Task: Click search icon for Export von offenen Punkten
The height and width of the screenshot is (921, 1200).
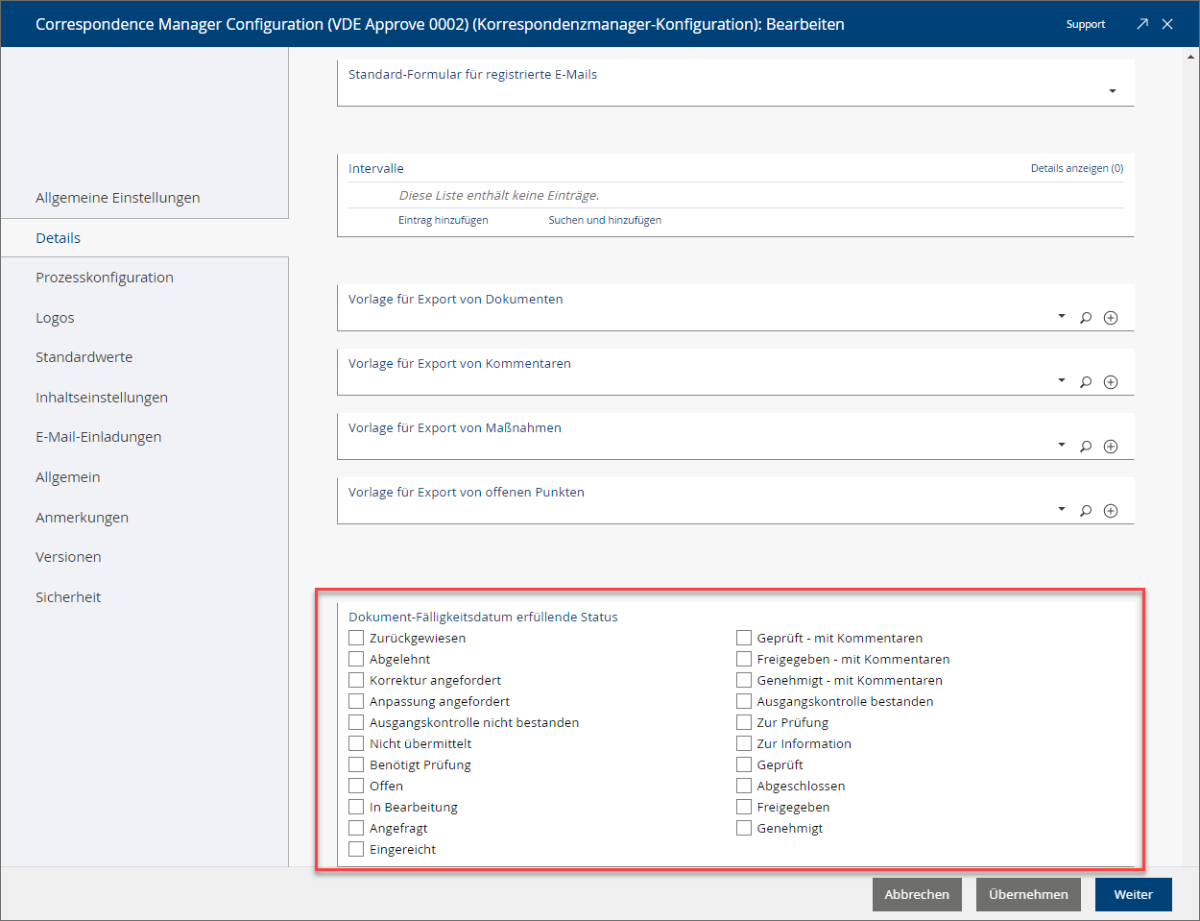Action: tap(1086, 511)
